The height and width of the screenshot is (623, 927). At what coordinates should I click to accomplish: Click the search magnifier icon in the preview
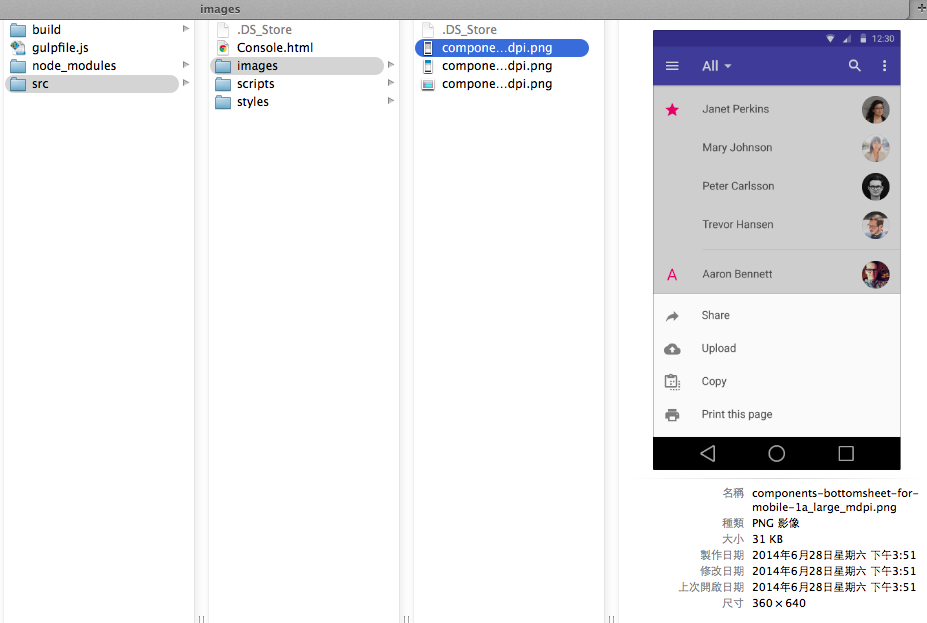click(x=854, y=66)
